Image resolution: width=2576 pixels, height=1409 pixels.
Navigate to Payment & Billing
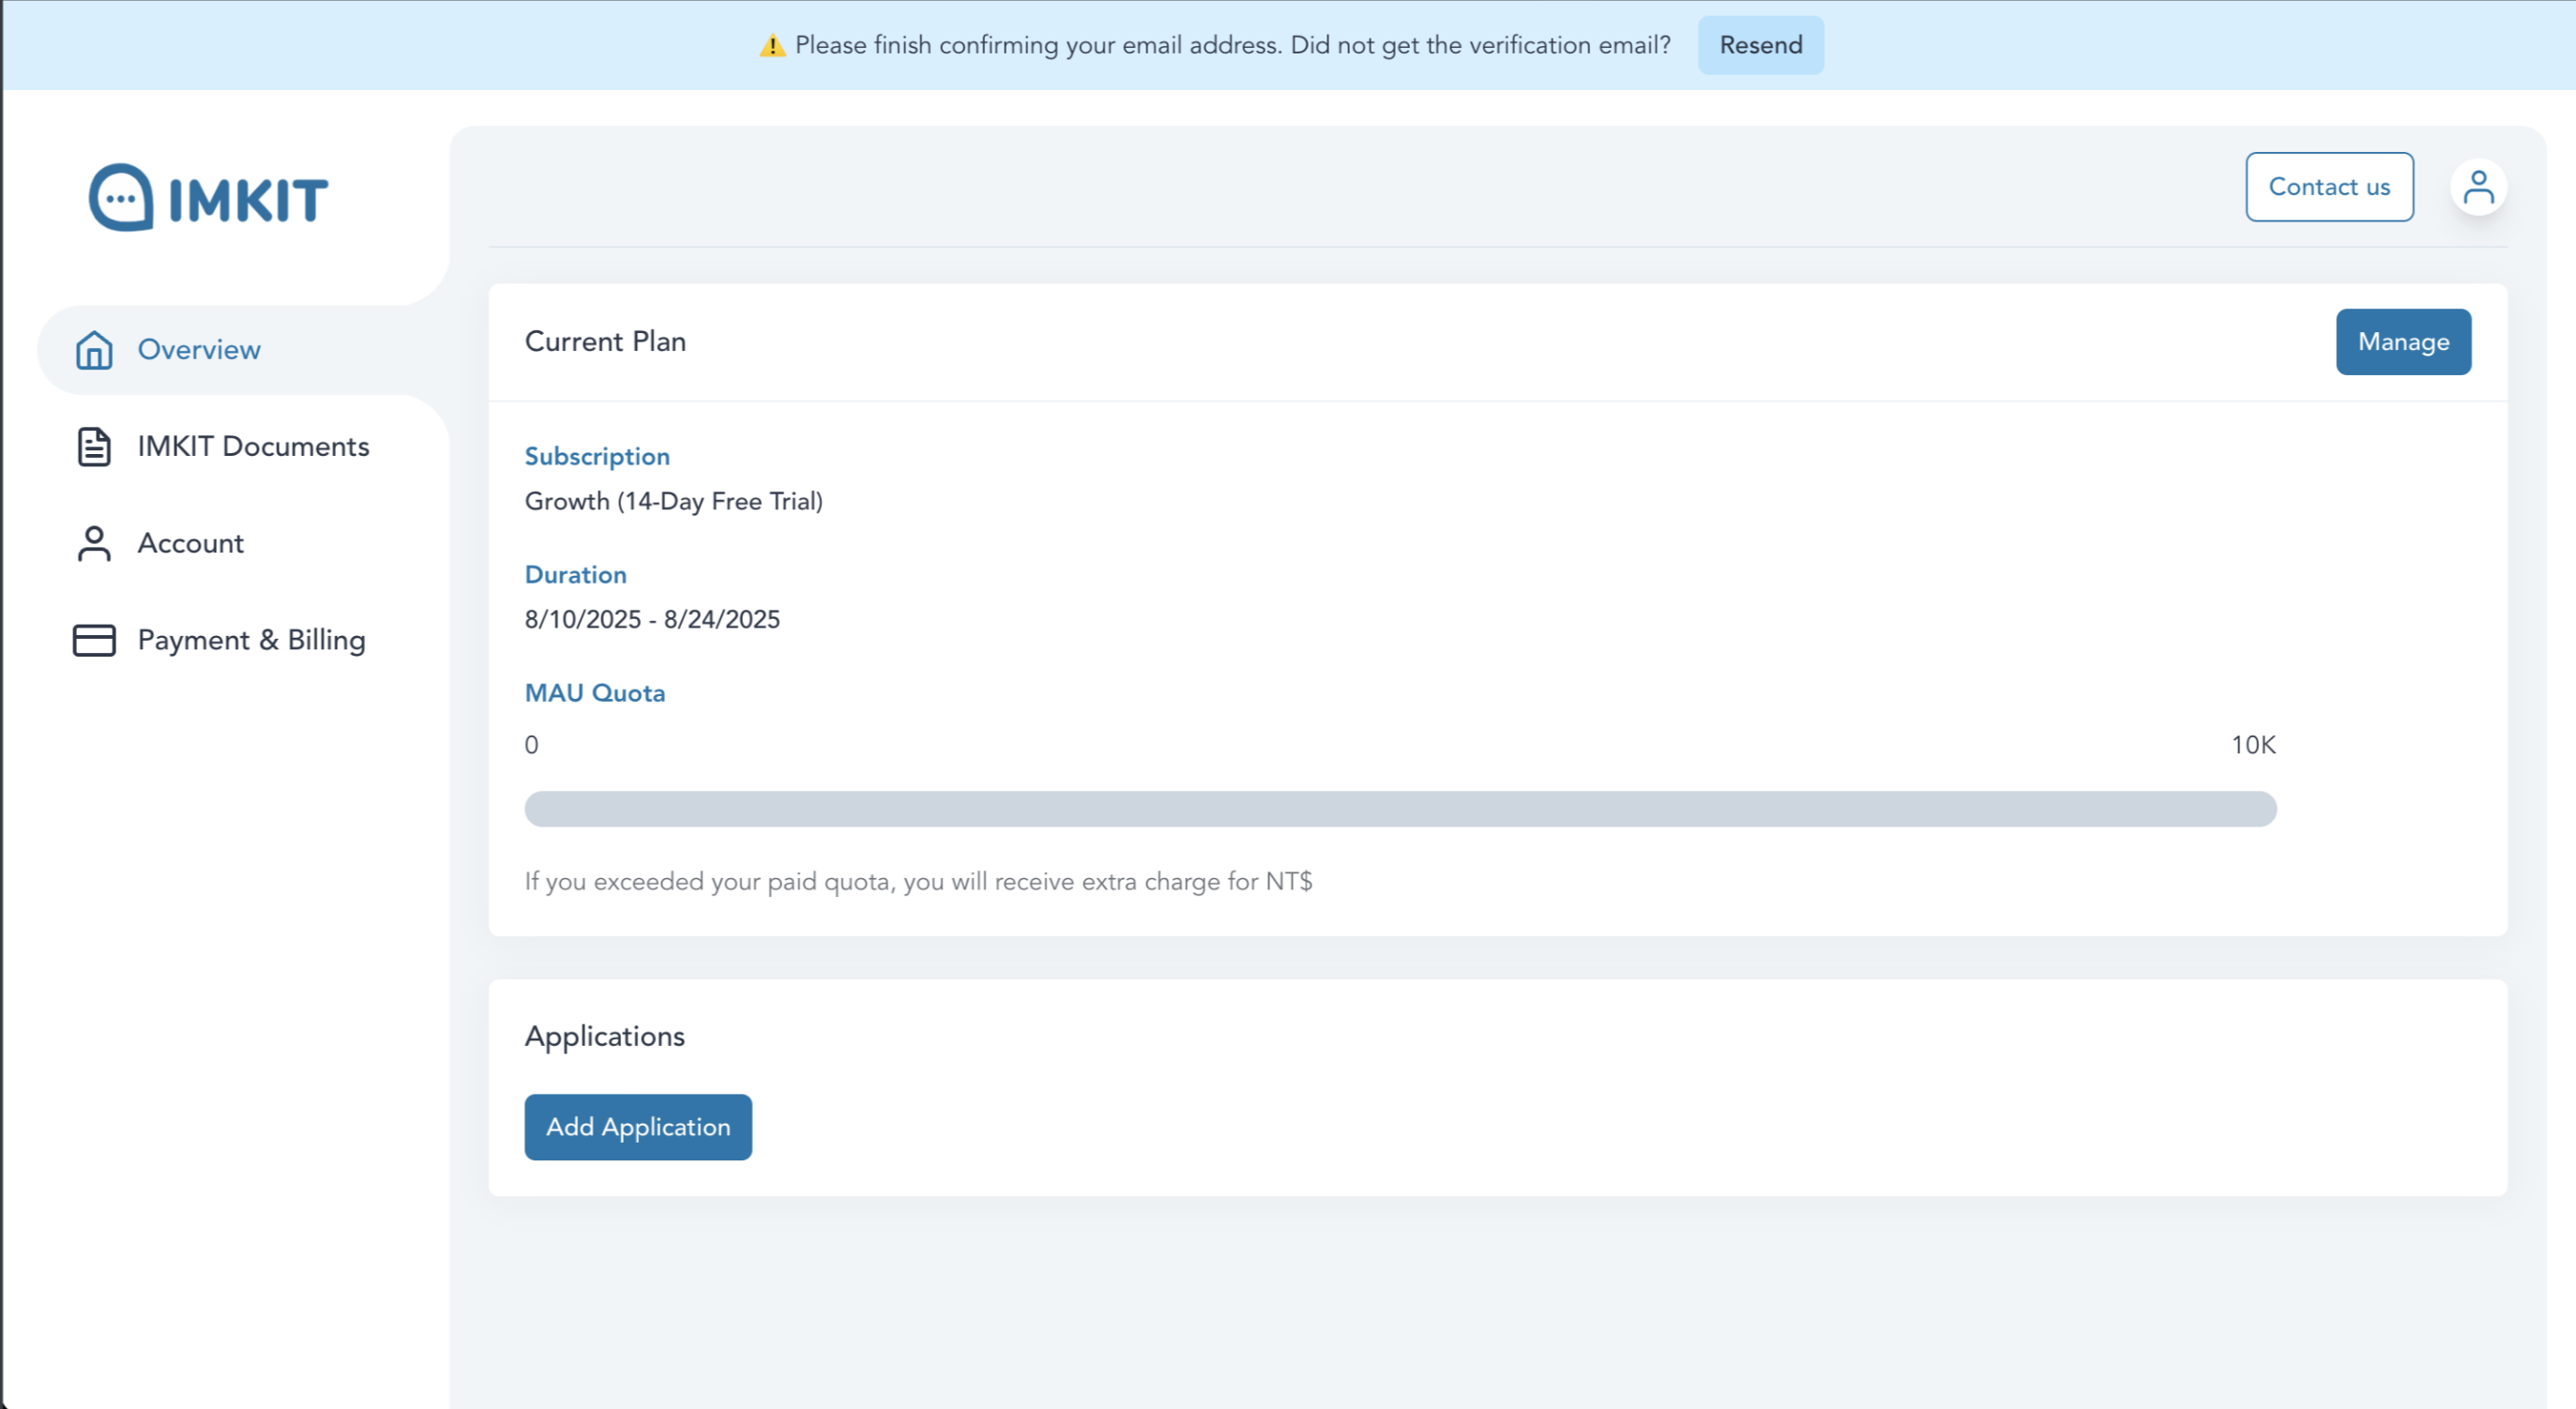click(x=251, y=640)
